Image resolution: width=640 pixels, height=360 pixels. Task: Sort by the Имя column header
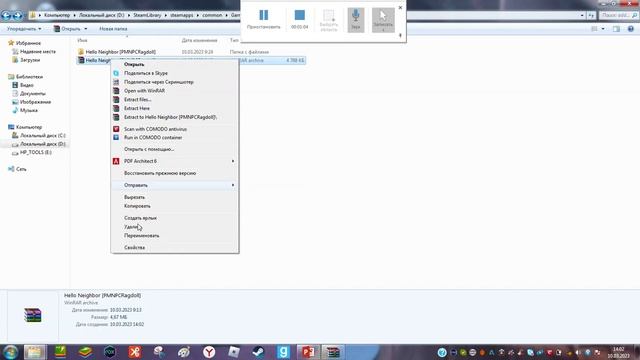(82, 40)
